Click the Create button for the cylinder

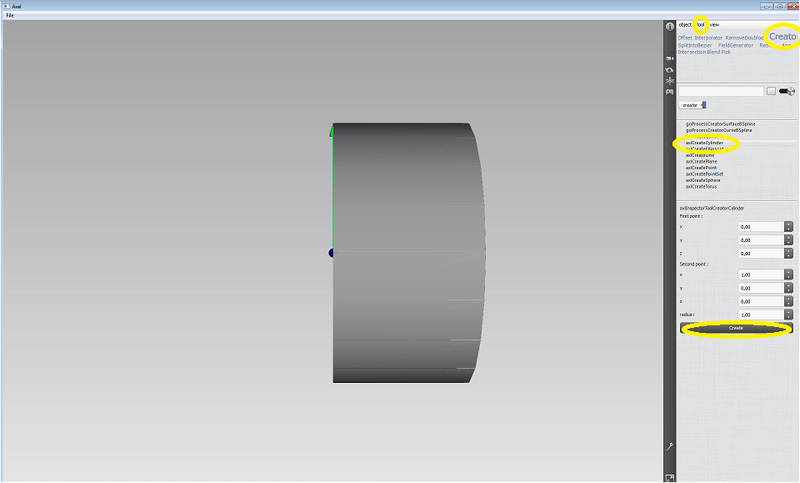pos(736,328)
